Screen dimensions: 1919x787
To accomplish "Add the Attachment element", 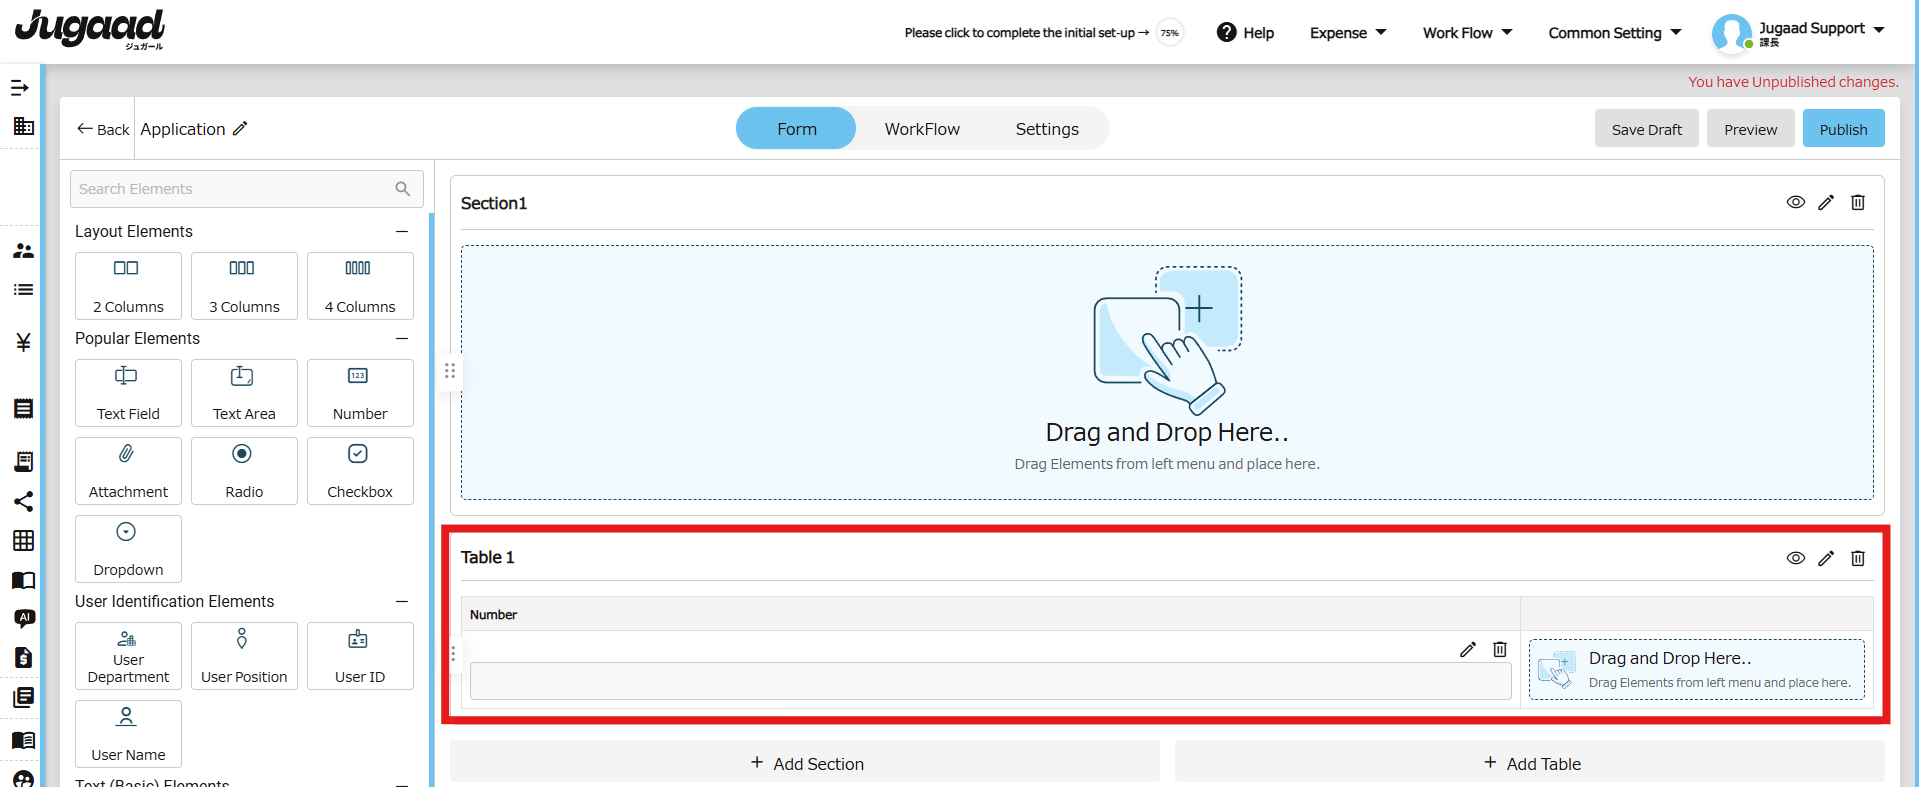I will point(128,471).
